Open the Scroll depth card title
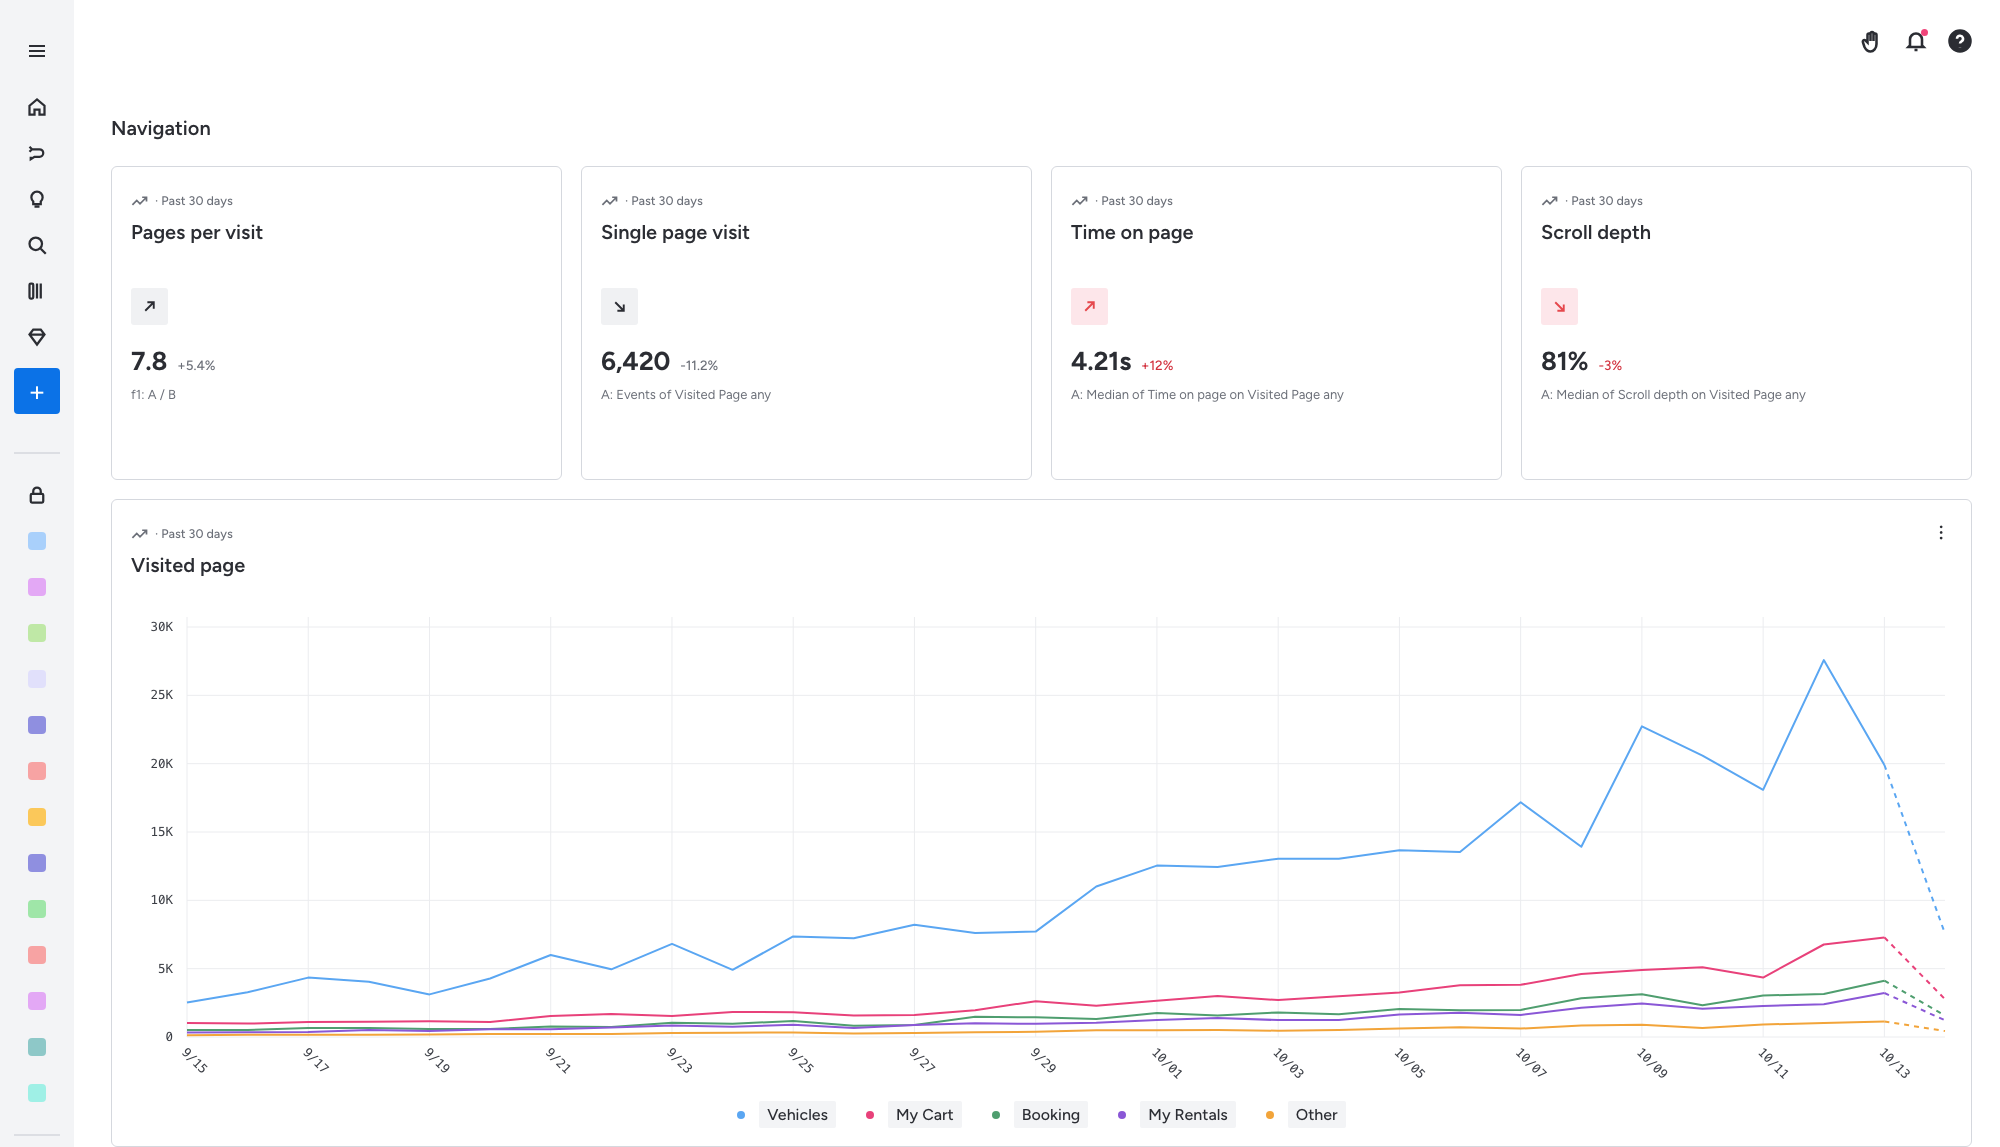The height and width of the screenshot is (1147, 2000). pyautogui.click(x=1596, y=233)
